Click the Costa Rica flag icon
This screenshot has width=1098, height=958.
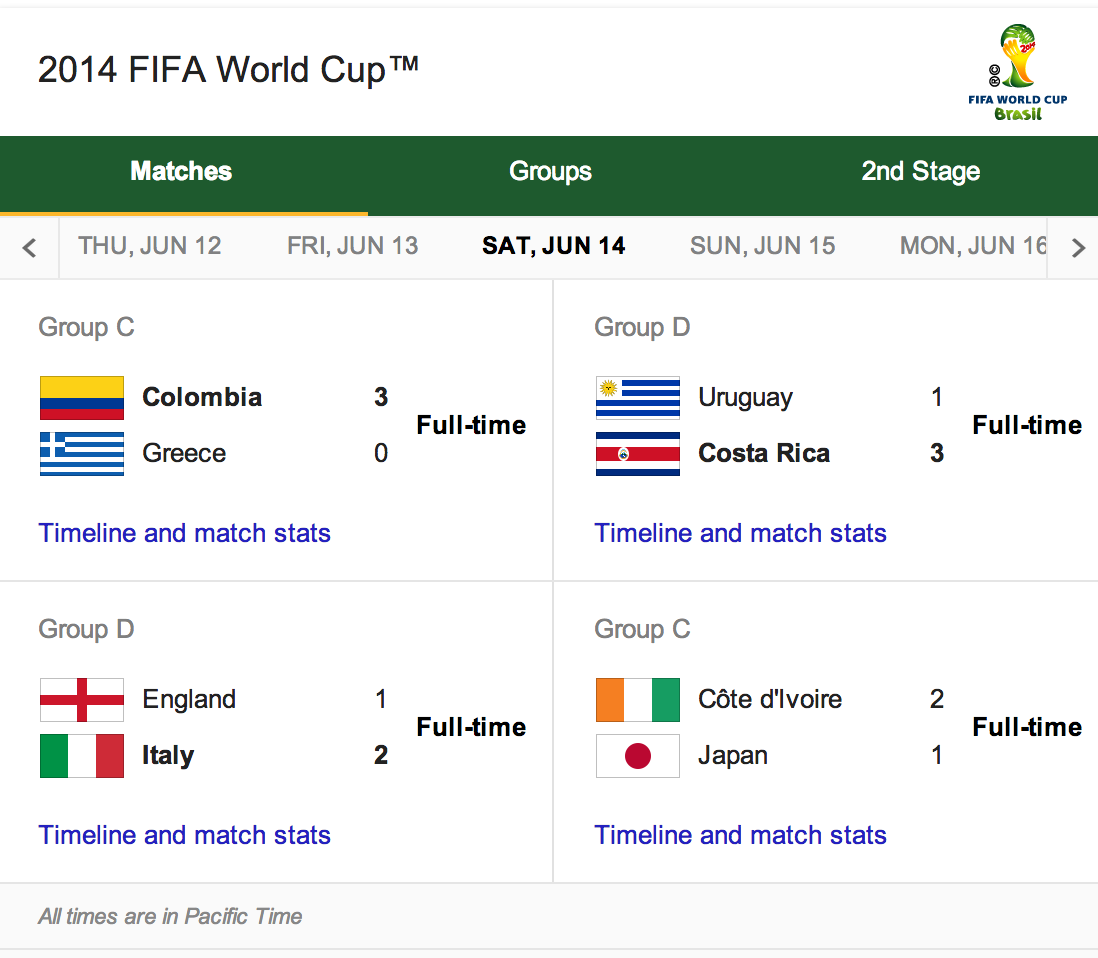coord(638,454)
